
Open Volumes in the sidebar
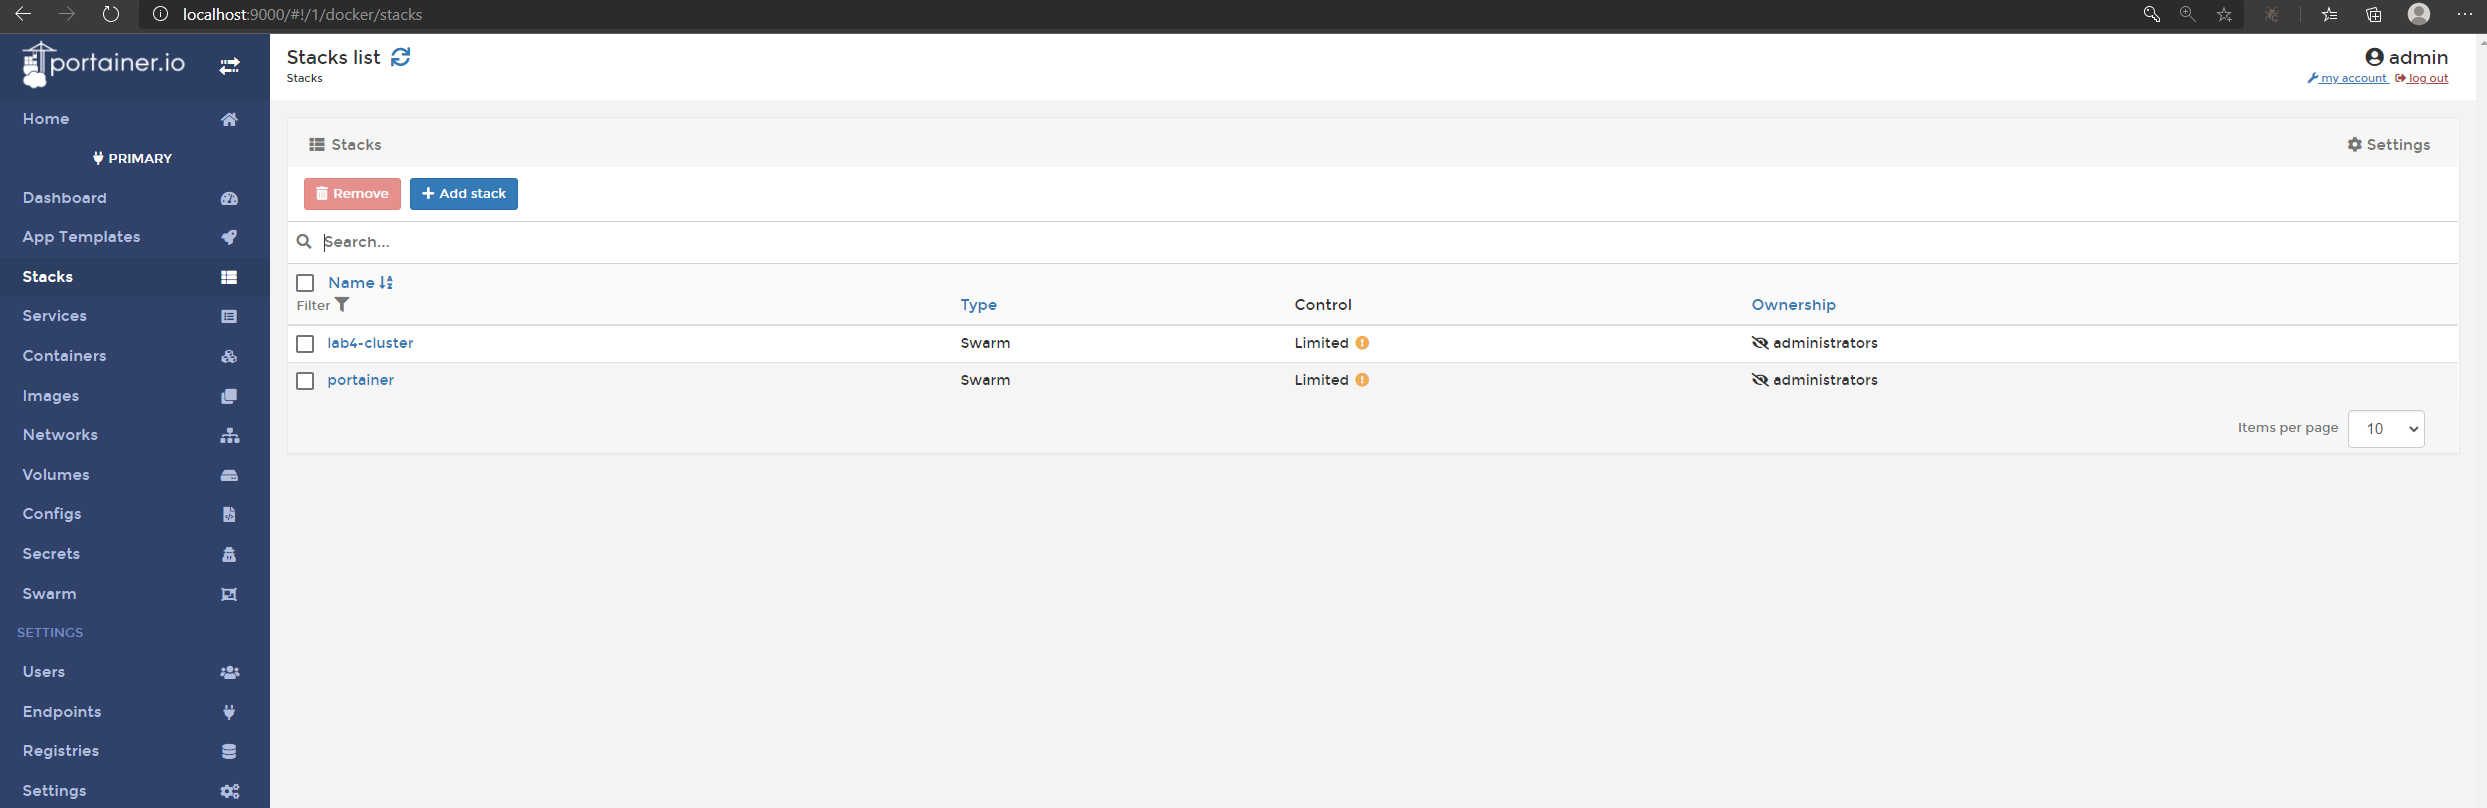point(56,475)
